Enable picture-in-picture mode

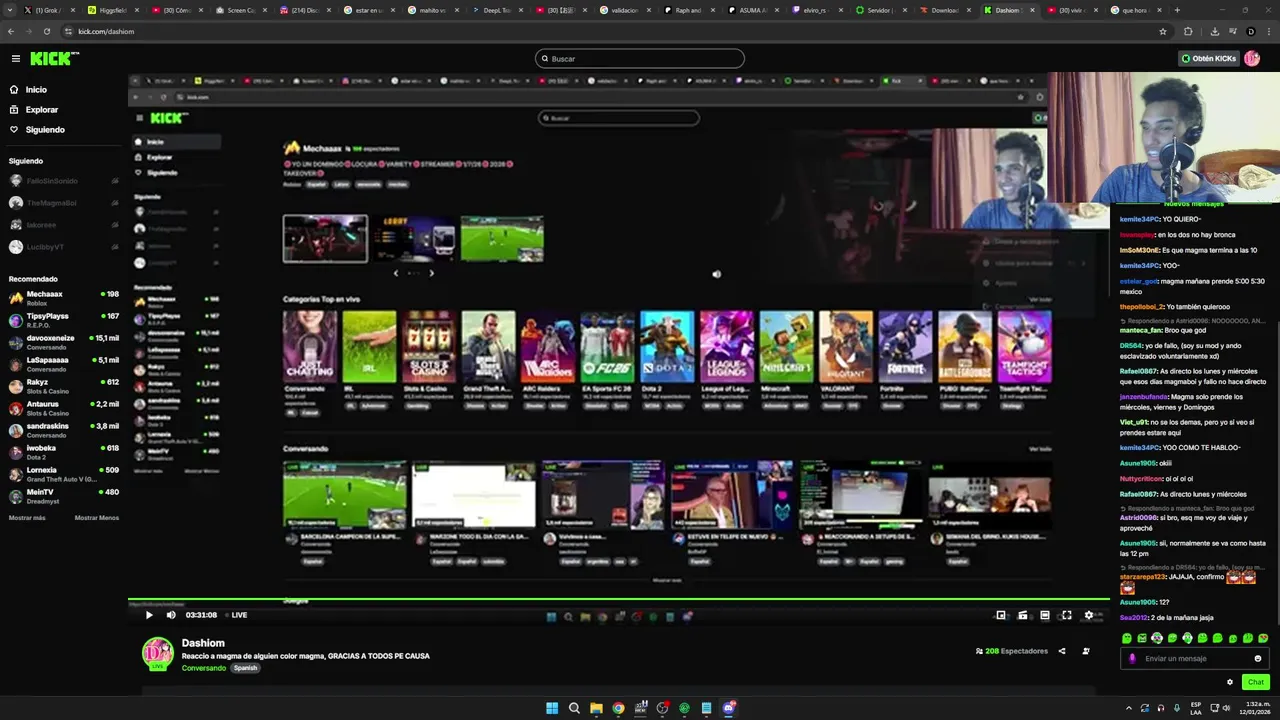click(1001, 615)
